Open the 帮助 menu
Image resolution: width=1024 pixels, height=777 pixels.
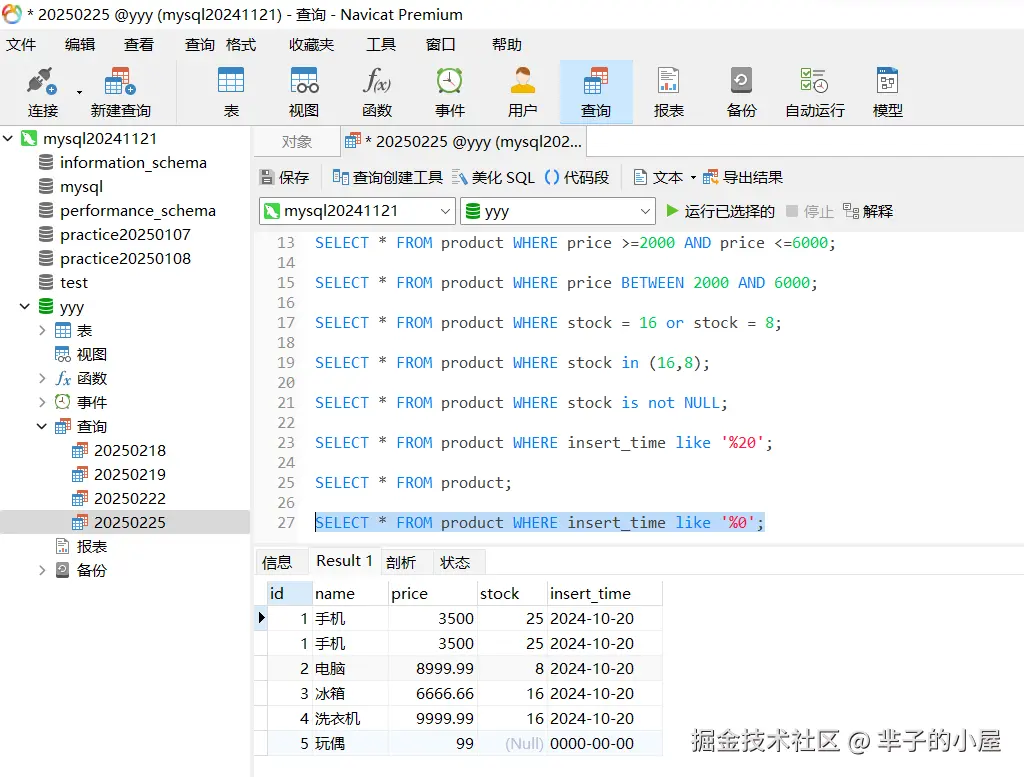(x=507, y=44)
